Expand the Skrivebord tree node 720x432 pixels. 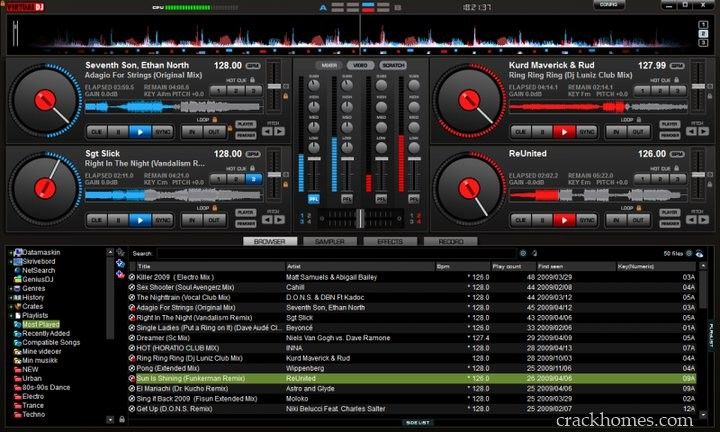point(11,262)
